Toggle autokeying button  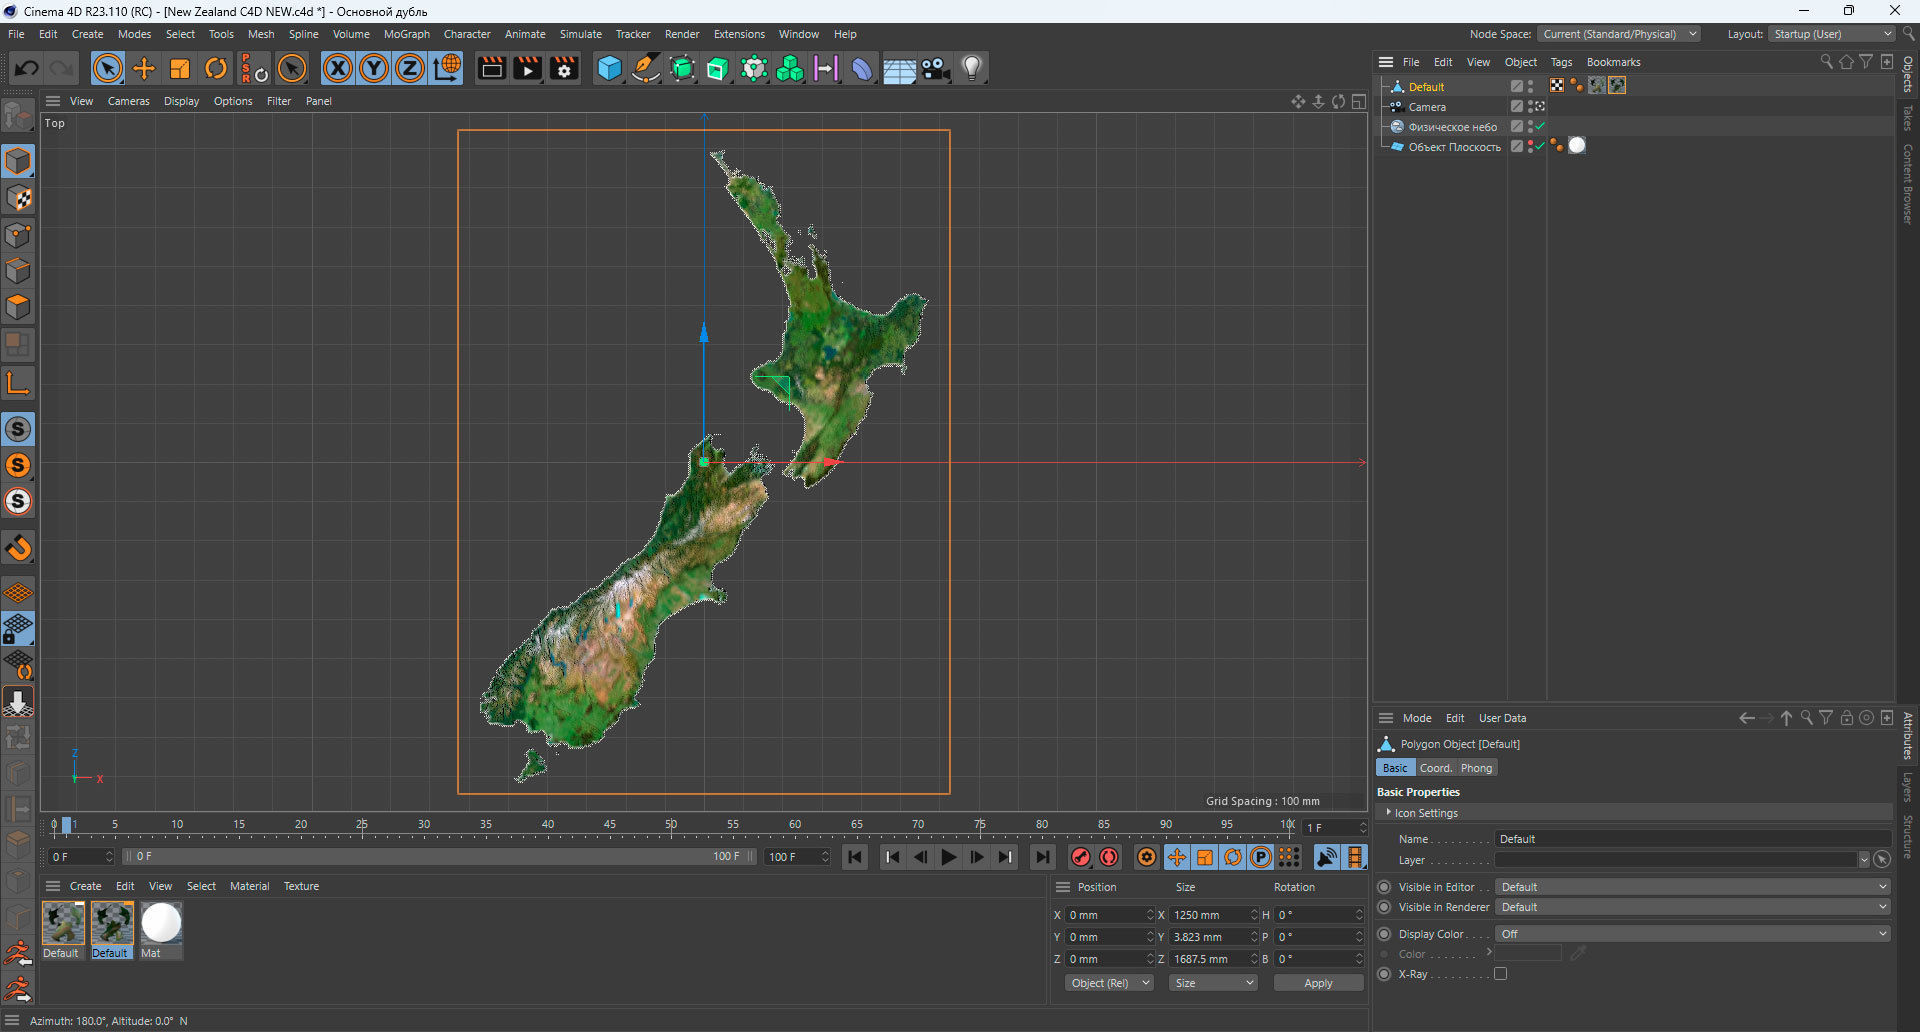coord(1109,857)
